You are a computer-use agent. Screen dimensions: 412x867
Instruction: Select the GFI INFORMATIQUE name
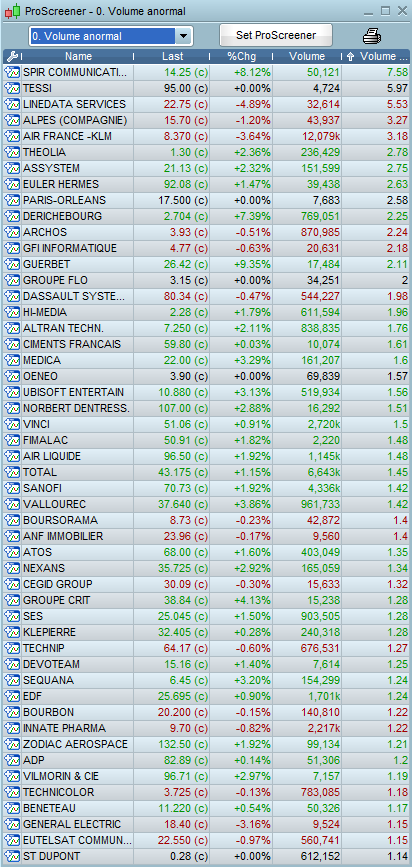pyautogui.click(x=70, y=248)
